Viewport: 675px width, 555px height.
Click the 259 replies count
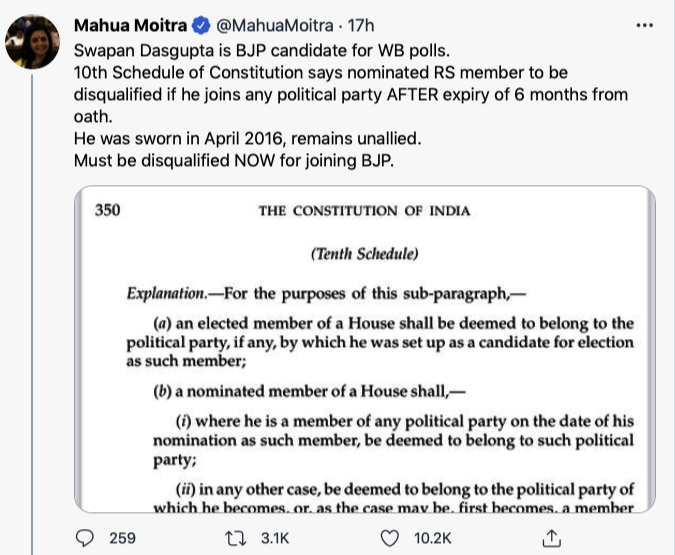tap(122, 539)
